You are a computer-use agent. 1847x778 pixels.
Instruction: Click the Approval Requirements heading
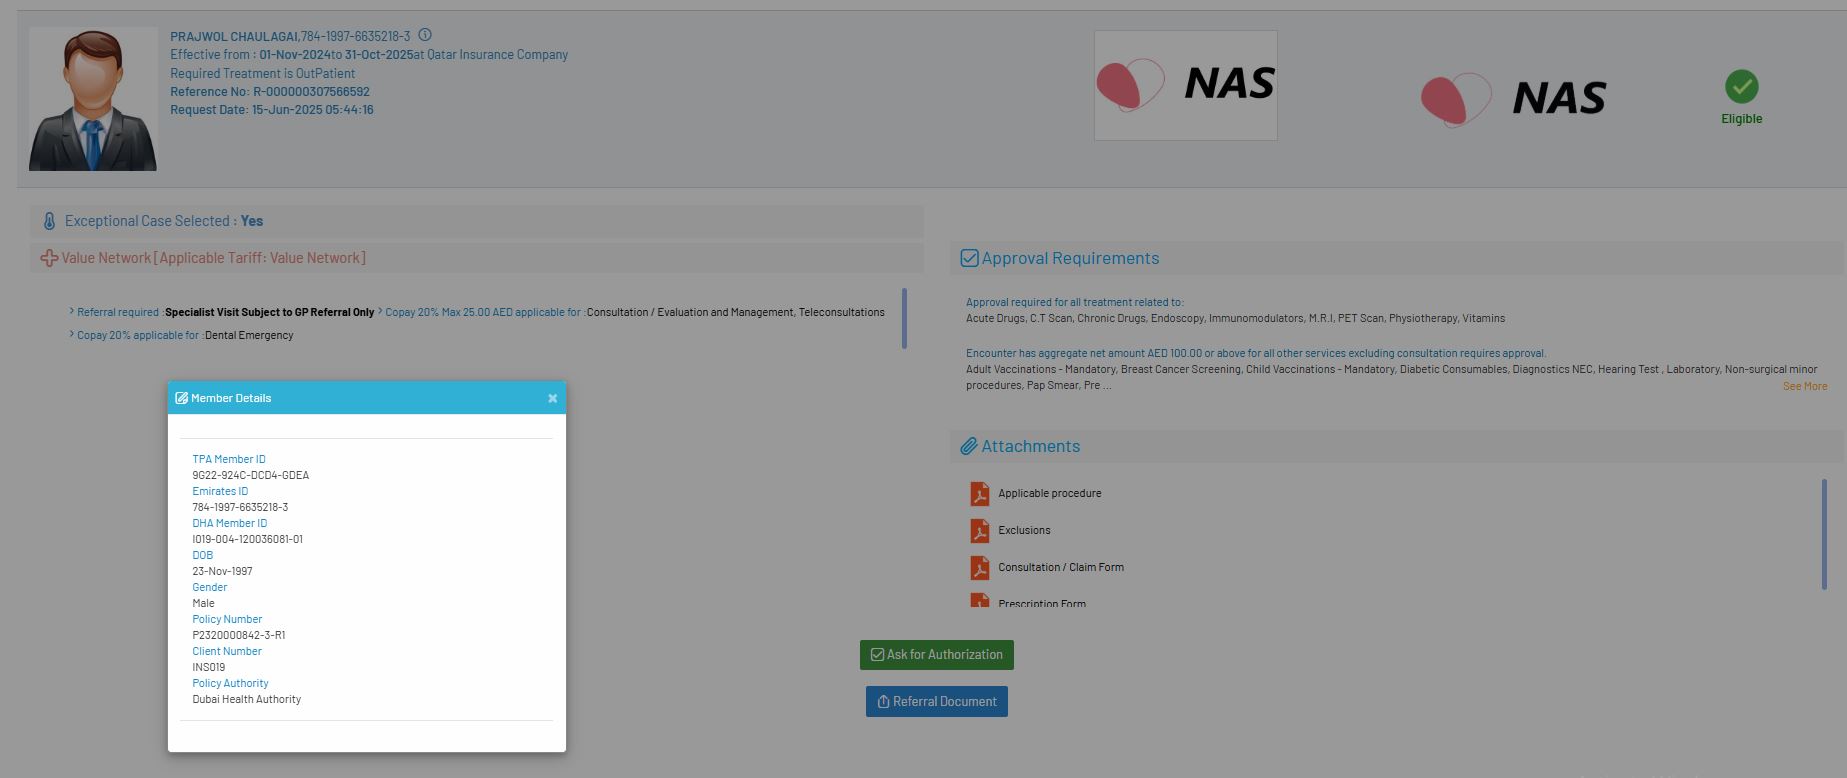tap(1070, 258)
